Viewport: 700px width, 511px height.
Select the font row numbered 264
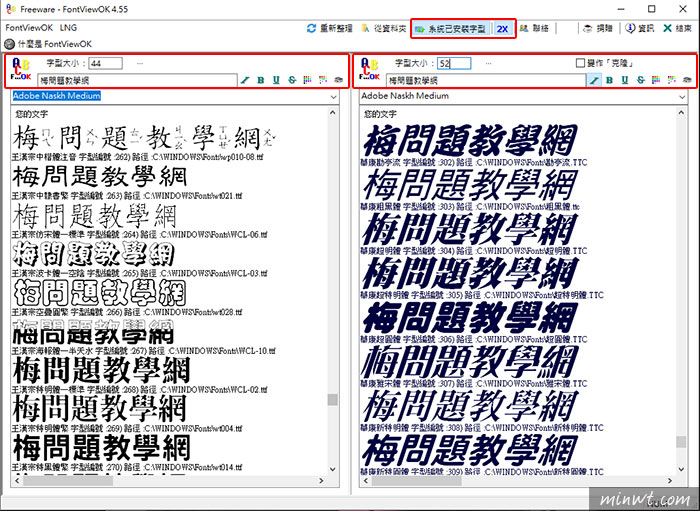pos(139,220)
